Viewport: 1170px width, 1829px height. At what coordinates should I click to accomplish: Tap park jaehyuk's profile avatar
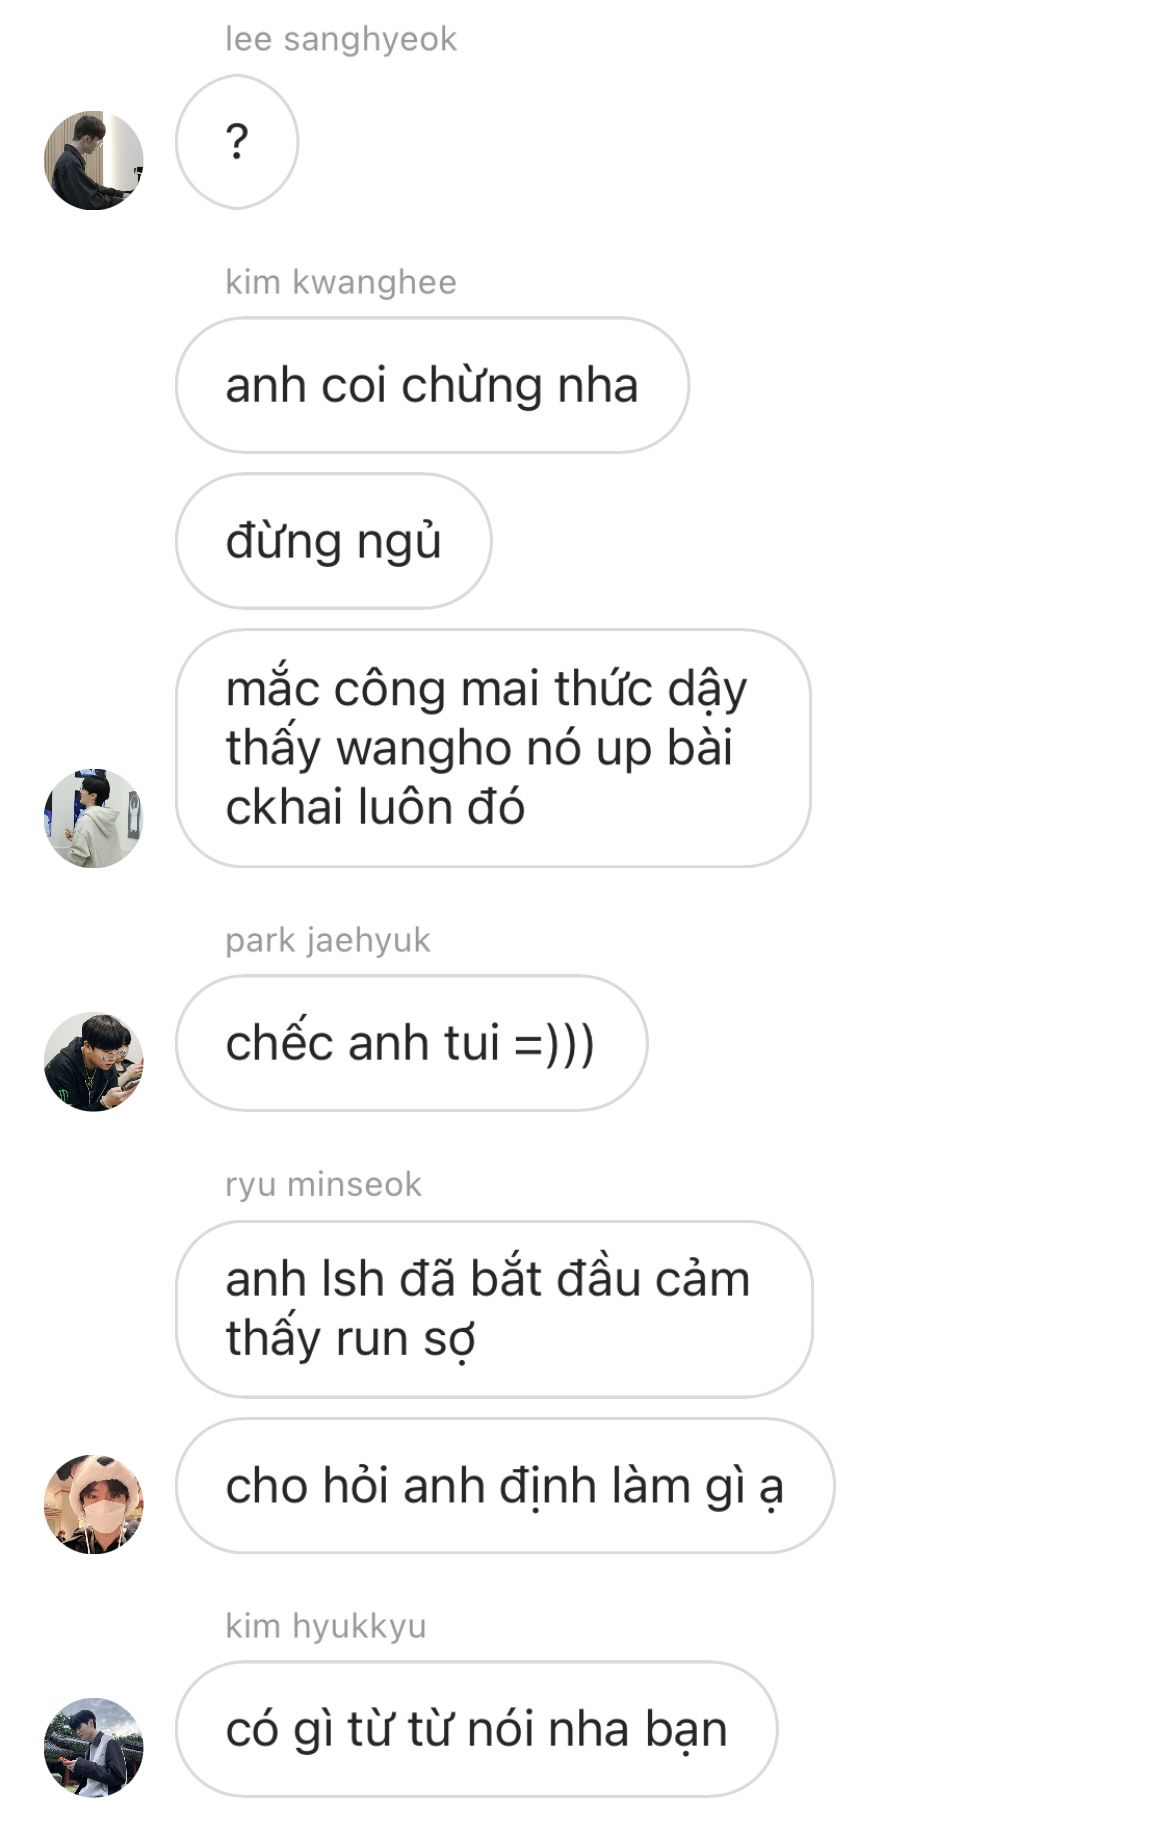94,1062
